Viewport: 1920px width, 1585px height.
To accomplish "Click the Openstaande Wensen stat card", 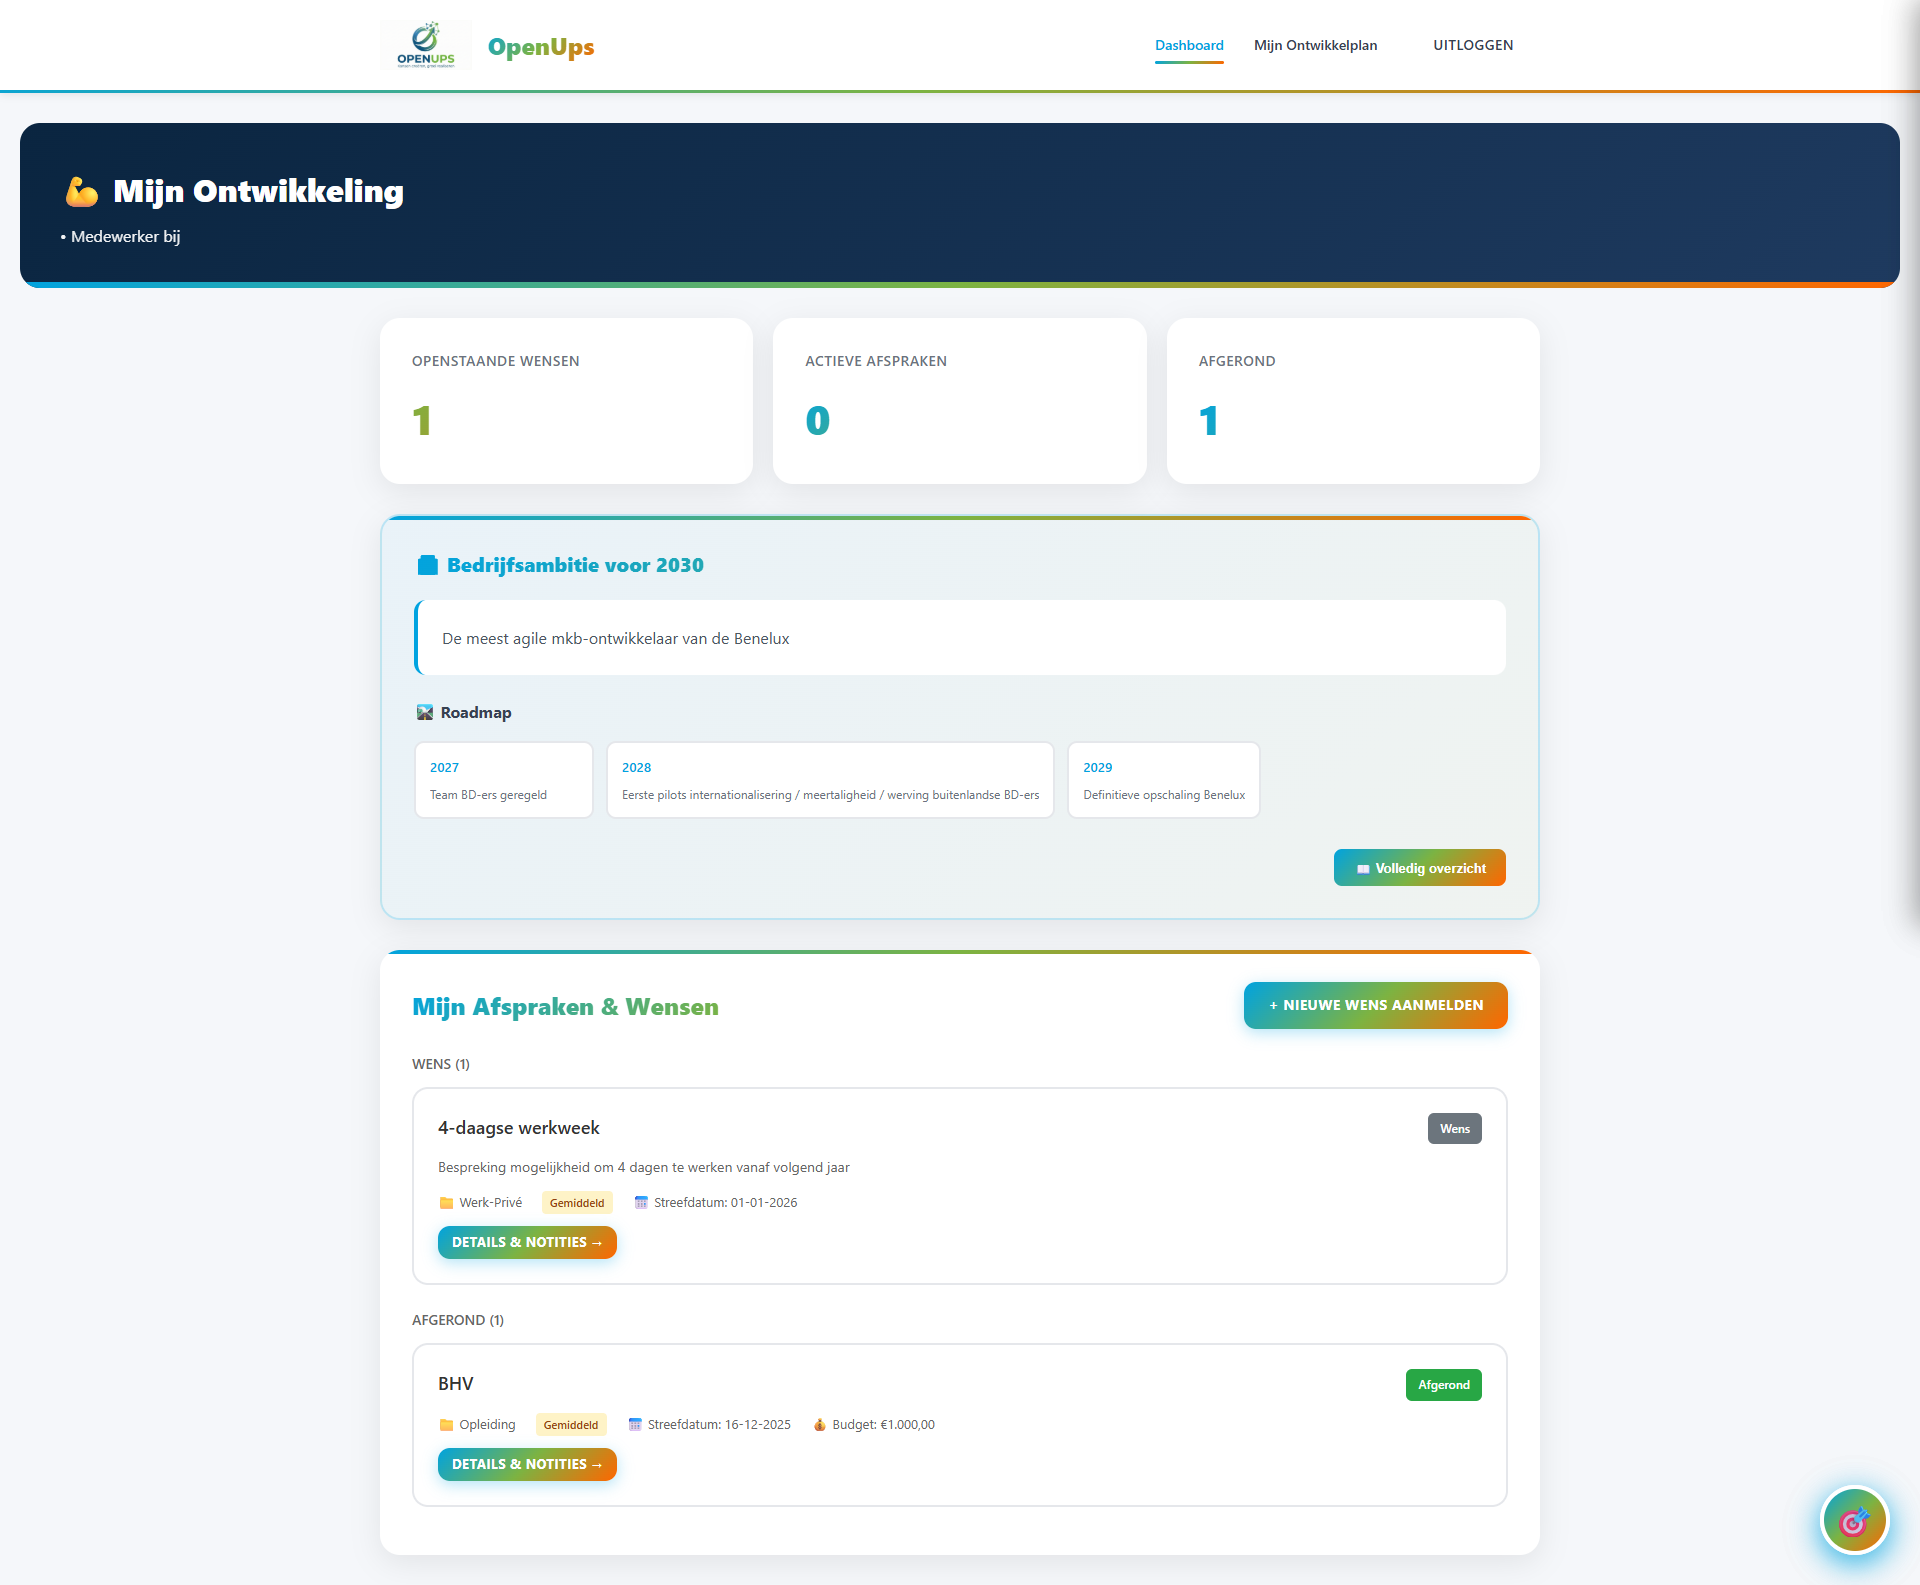I will (x=566, y=401).
